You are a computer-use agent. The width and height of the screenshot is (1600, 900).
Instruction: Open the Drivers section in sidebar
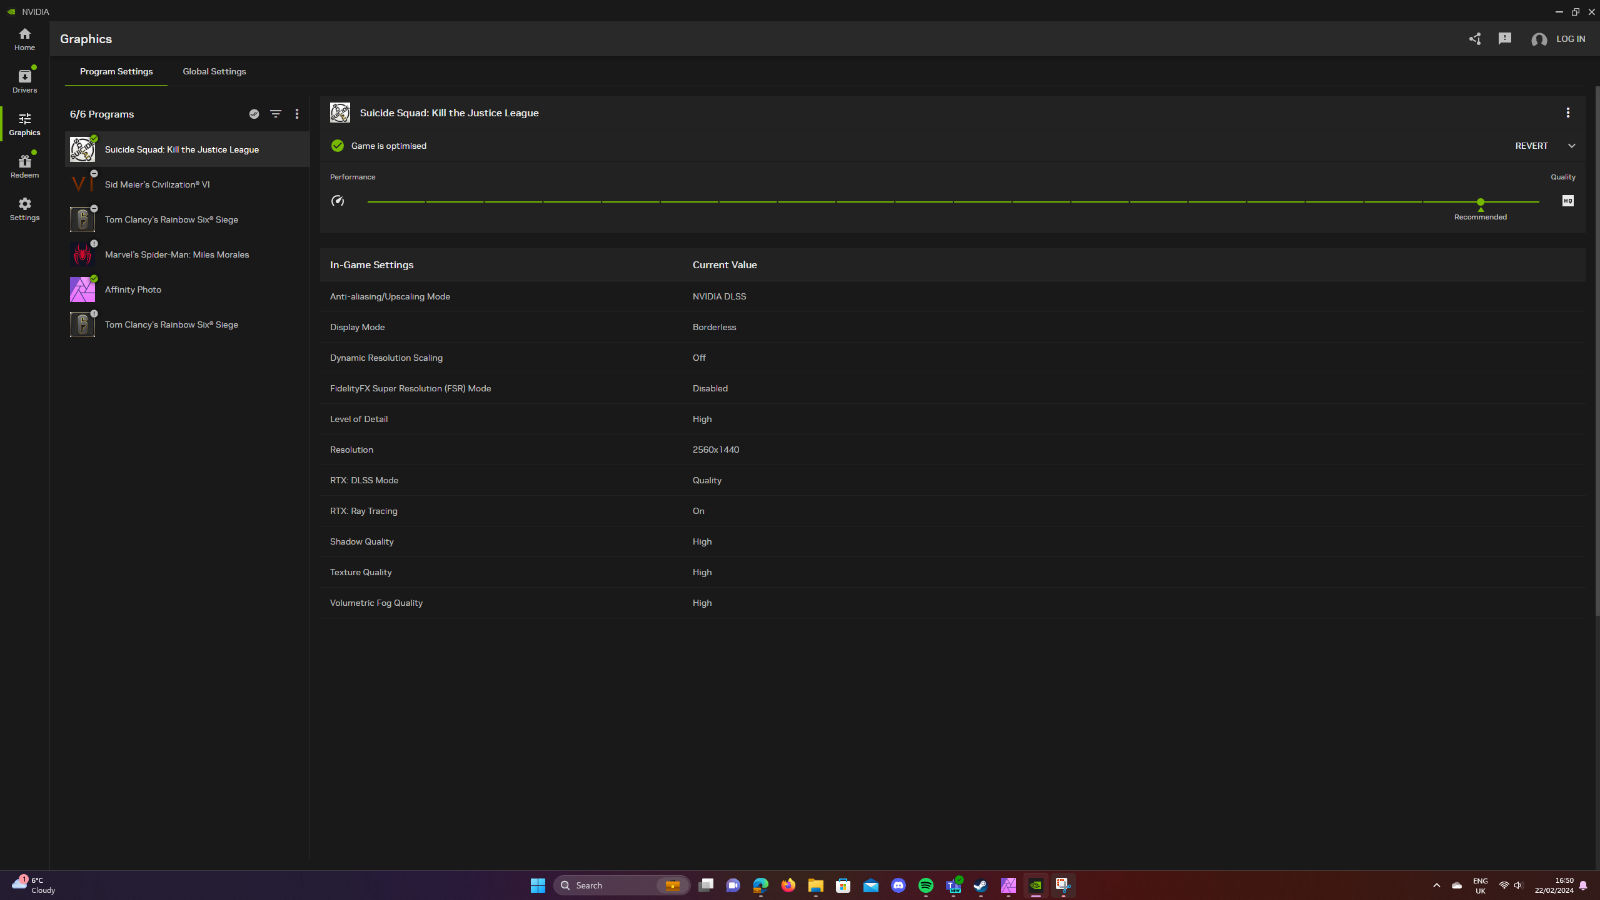(24, 82)
